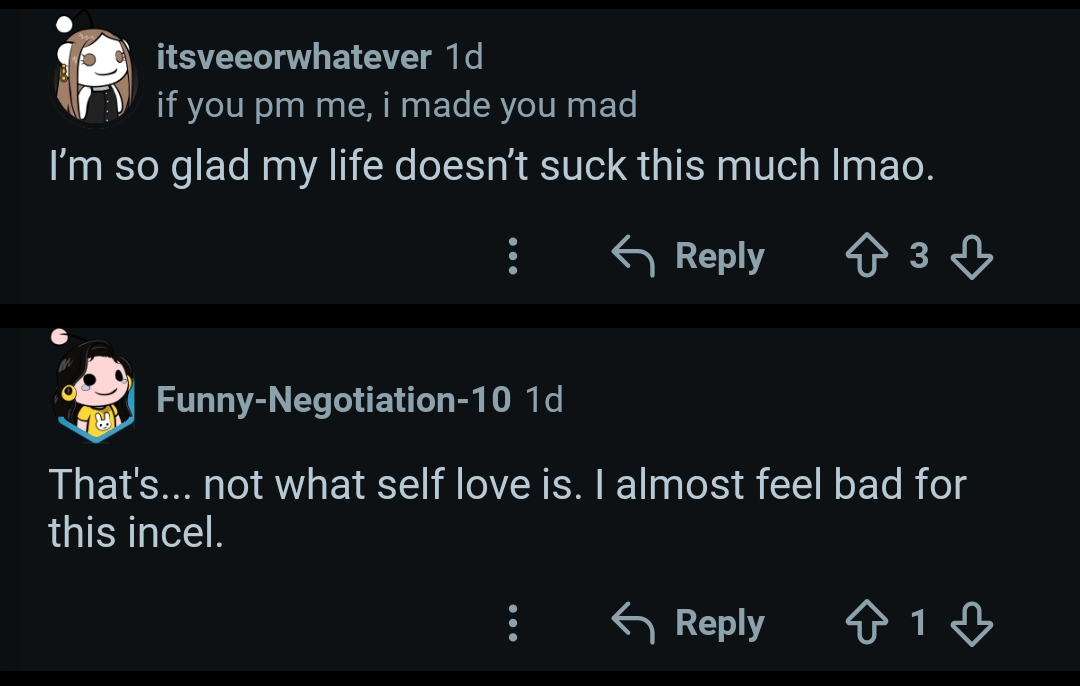Downvote itsveeorwhatever's comment
1080x686 pixels.
970,257
